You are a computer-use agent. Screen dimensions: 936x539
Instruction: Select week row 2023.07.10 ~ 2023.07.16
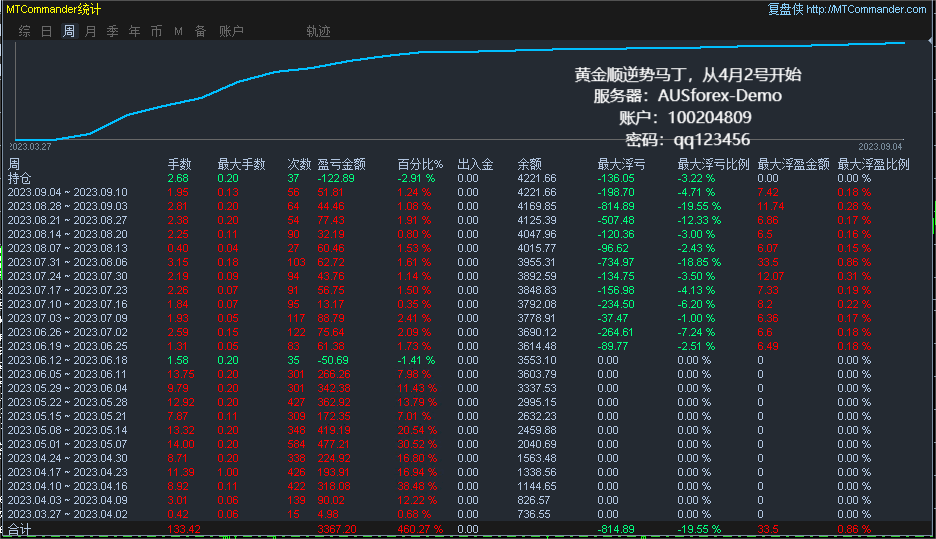point(67,304)
